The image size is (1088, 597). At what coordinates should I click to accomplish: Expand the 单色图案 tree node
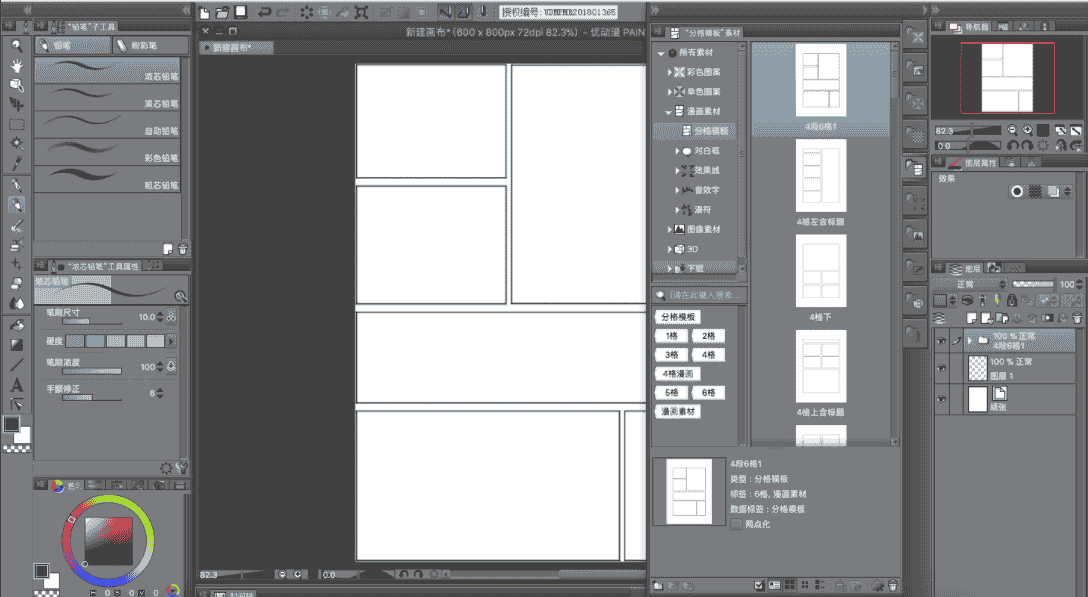670,92
